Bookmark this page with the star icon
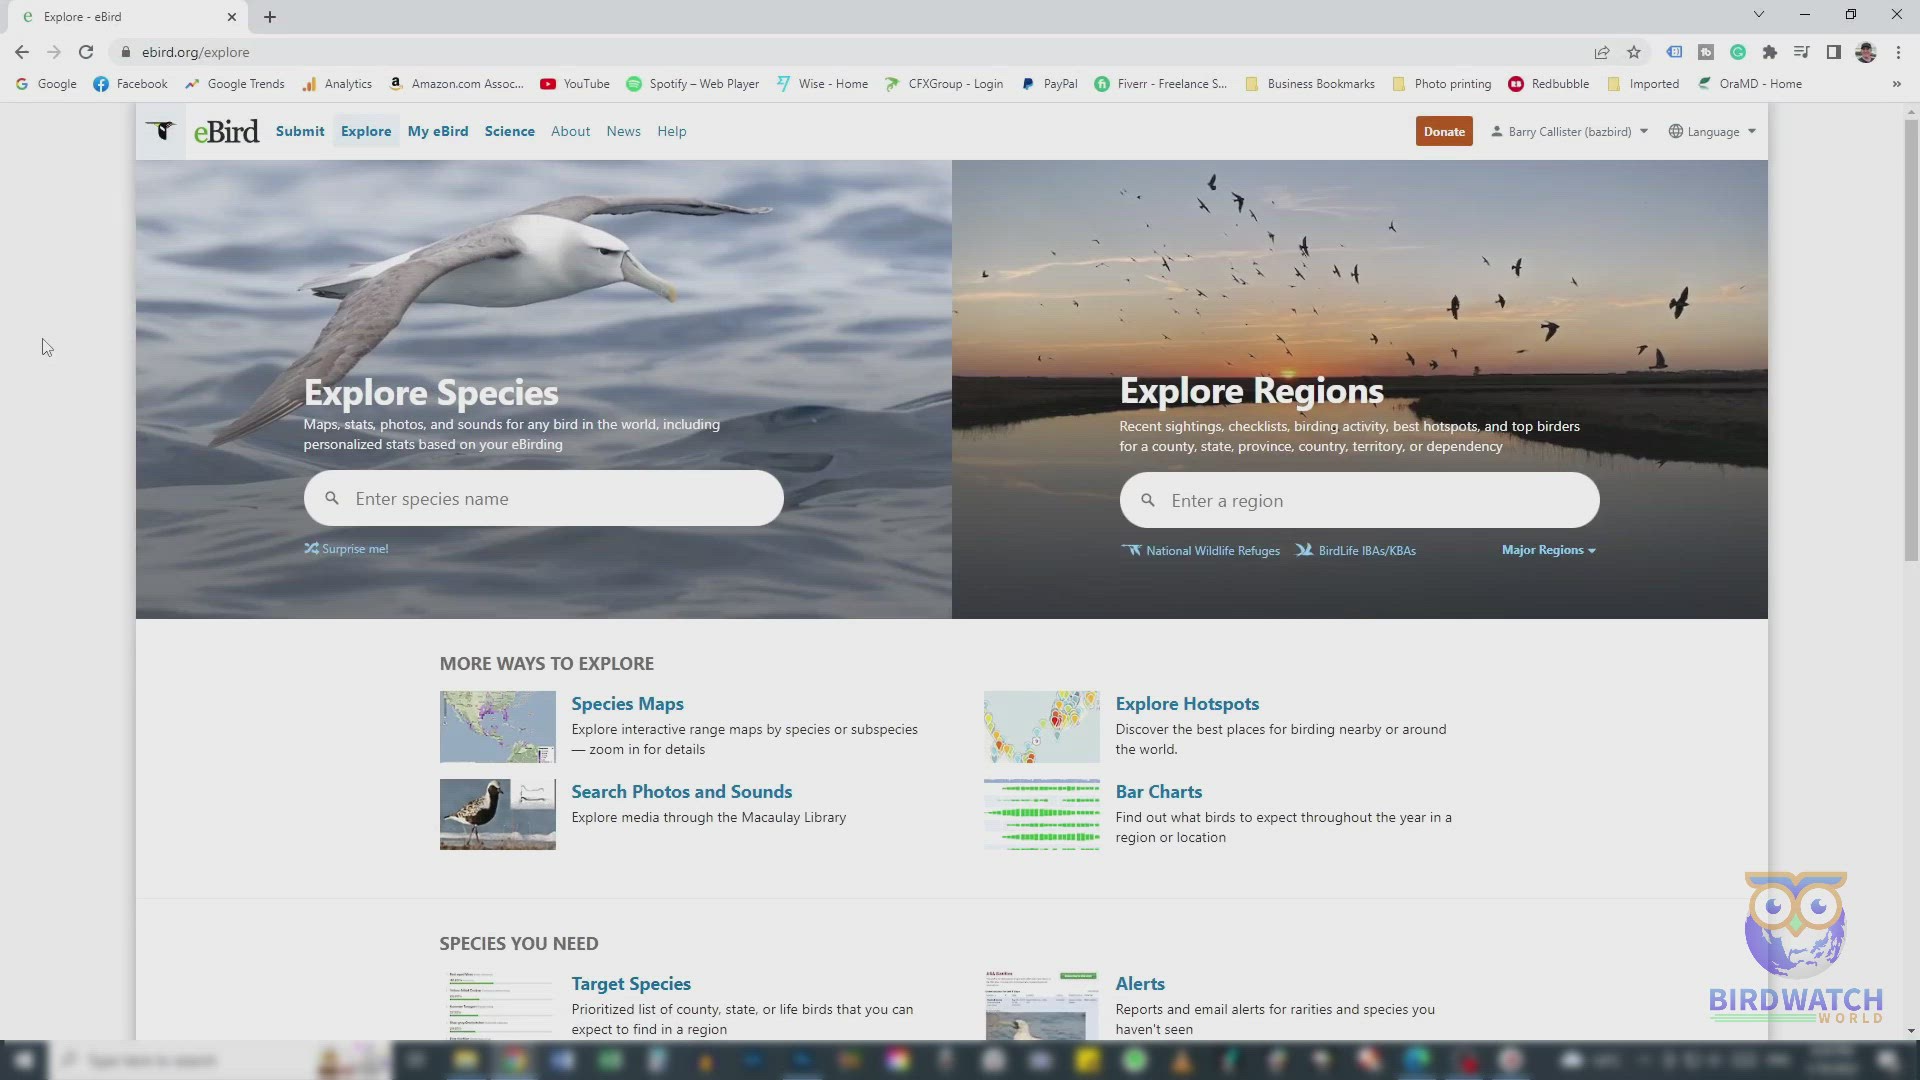The image size is (1920, 1080). coord(1634,52)
